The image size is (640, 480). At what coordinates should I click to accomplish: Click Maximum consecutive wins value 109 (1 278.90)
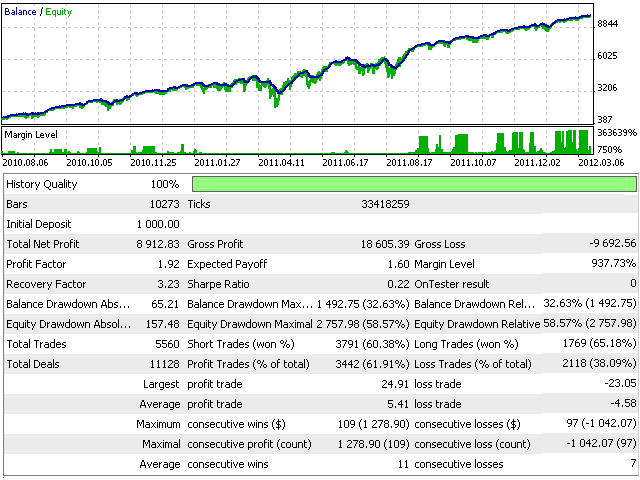[373, 424]
